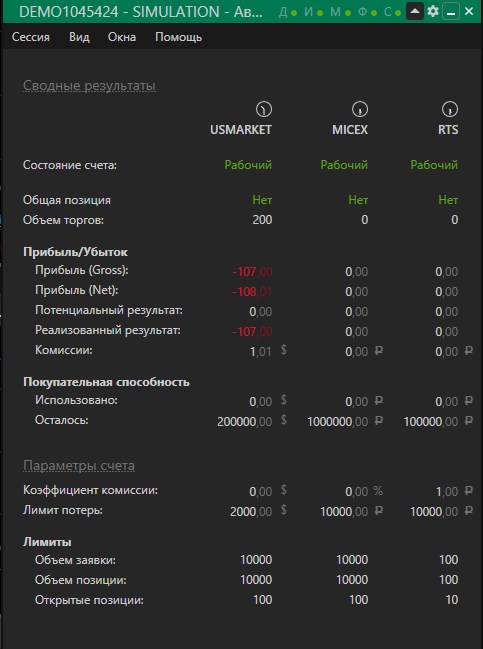Click the М connection status indicator
Viewport: 483px width, 649px height.
pyautogui.click(x=341, y=12)
